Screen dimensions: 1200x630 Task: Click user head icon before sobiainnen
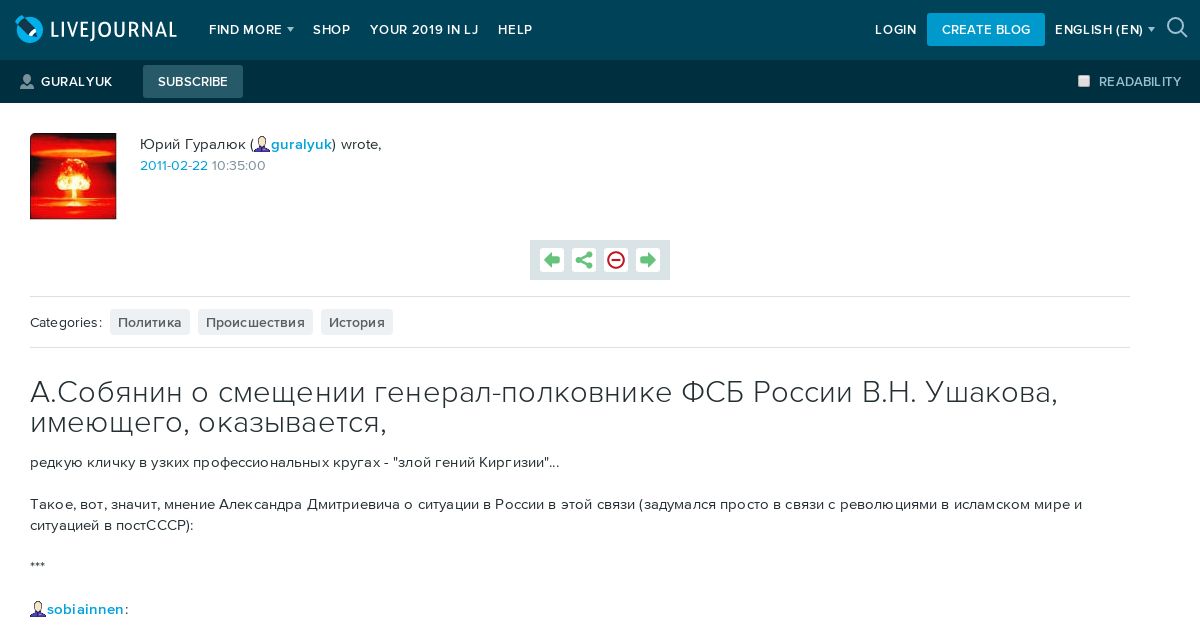coord(38,609)
